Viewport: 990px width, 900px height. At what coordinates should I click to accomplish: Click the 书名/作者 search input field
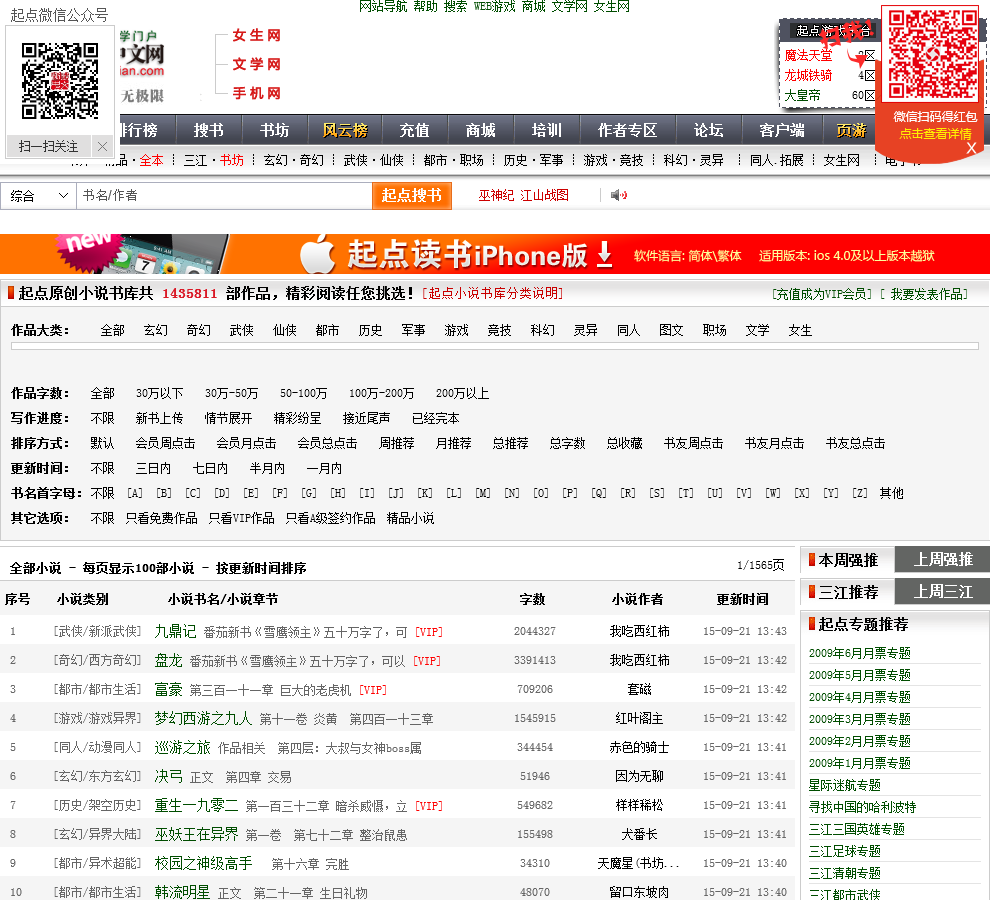coord(224,196)
